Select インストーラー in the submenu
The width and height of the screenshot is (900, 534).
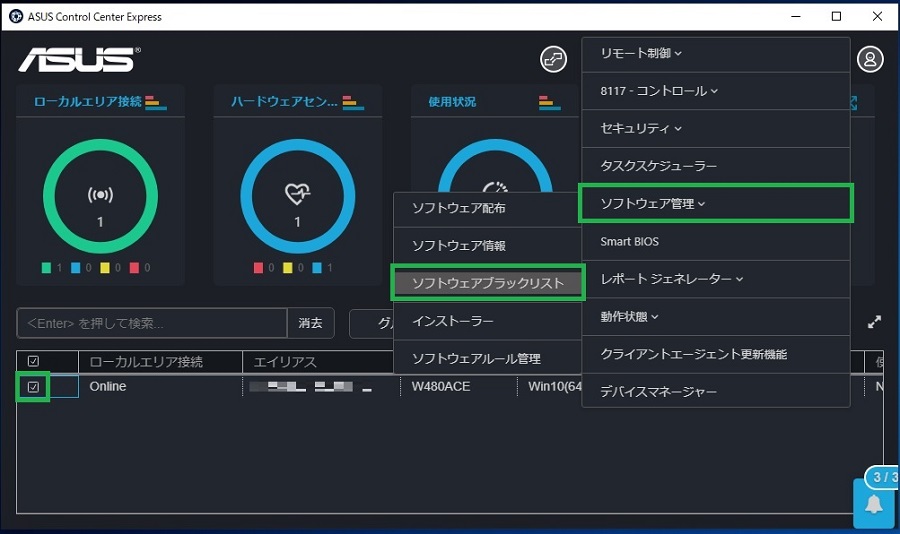(487, 321)
